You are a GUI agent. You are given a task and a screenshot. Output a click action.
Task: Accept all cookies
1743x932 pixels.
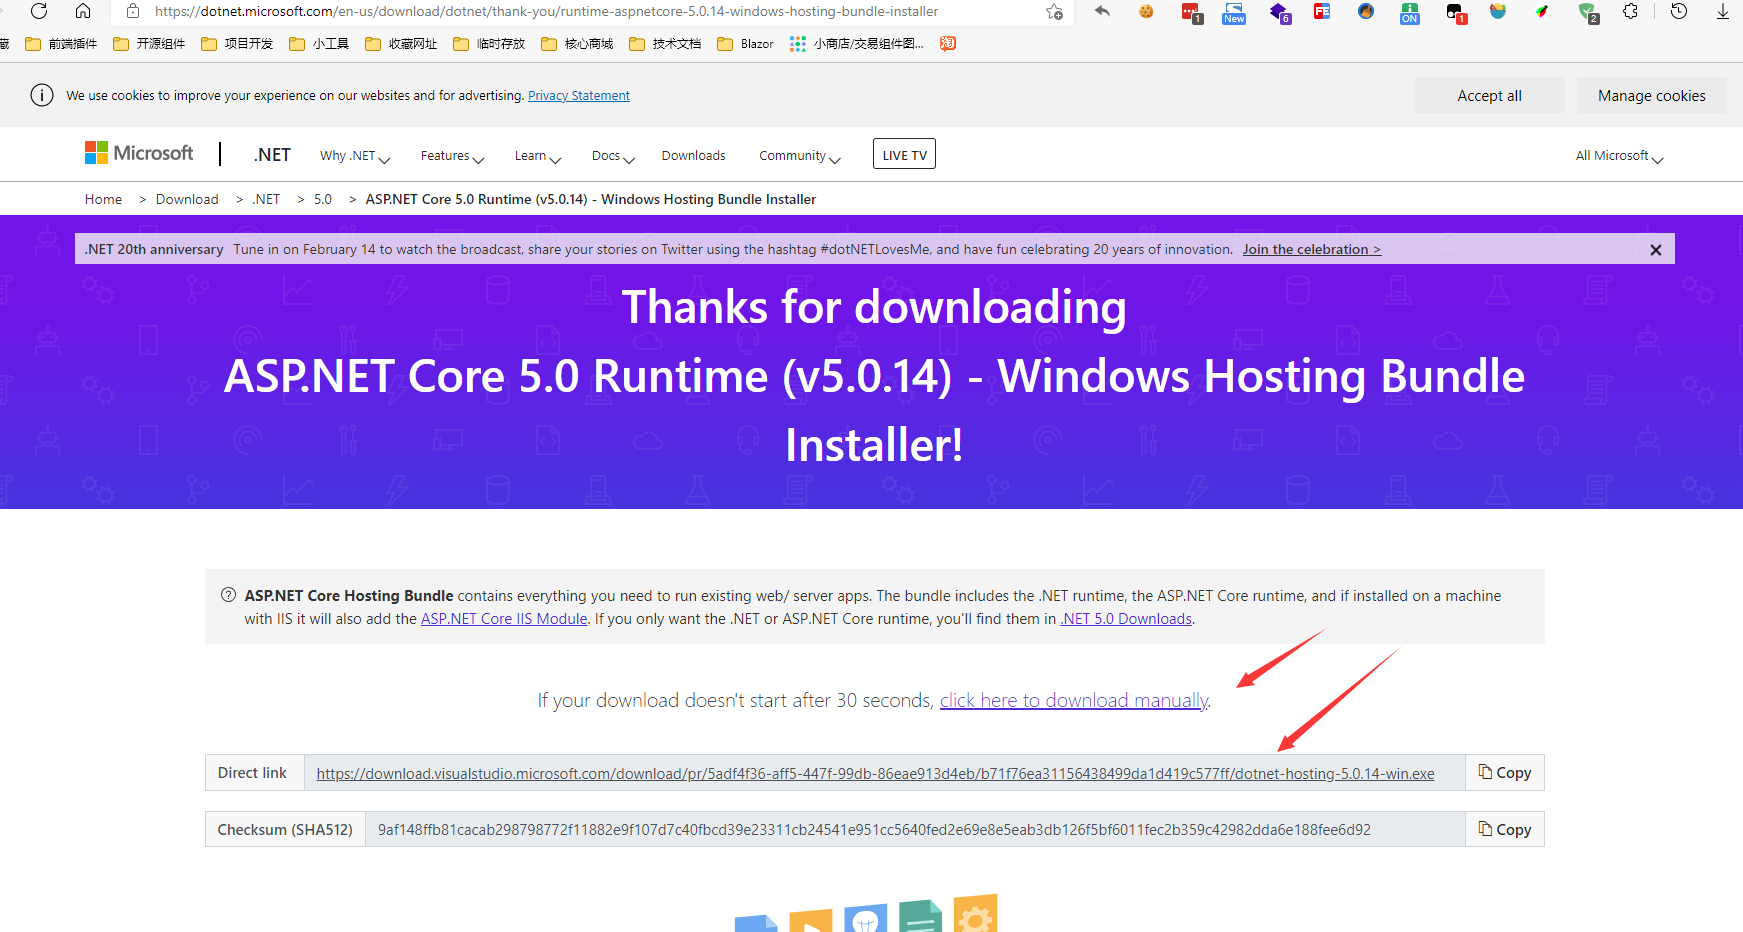point(1489,96)
